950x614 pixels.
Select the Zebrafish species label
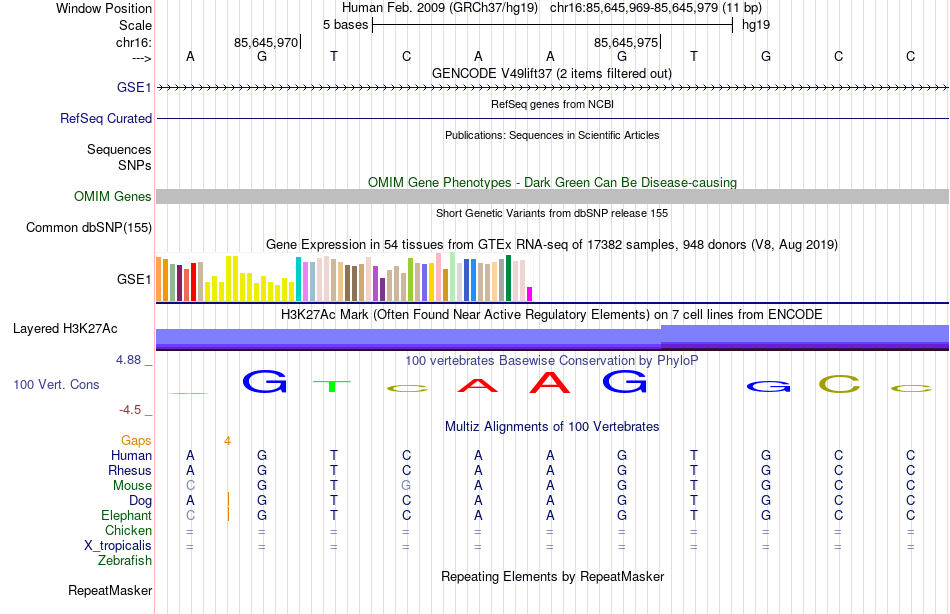pyautogui.click(x=125, y=561)
